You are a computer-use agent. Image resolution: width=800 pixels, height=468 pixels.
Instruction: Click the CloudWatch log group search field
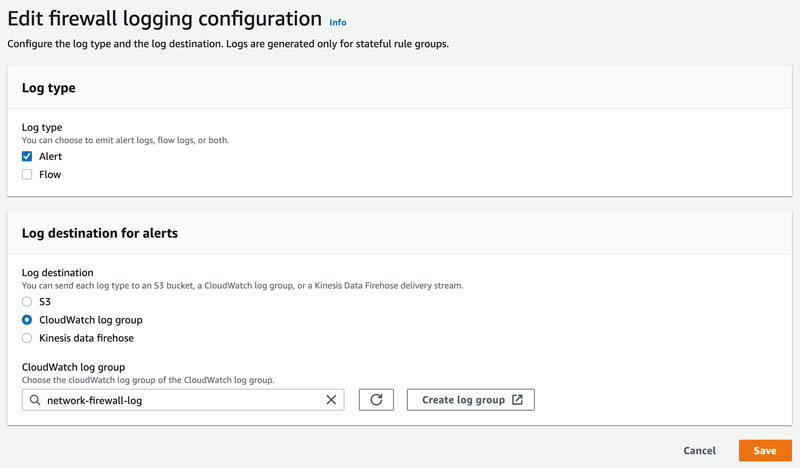tap(183, 400)
